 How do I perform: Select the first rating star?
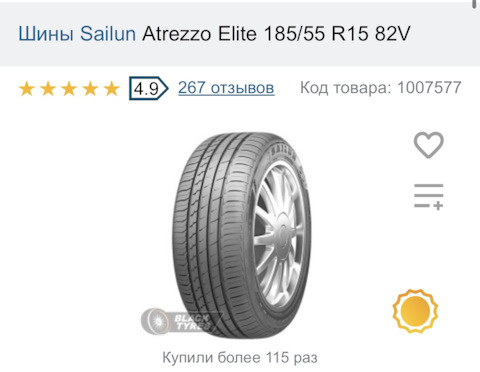tap(27, 89)
